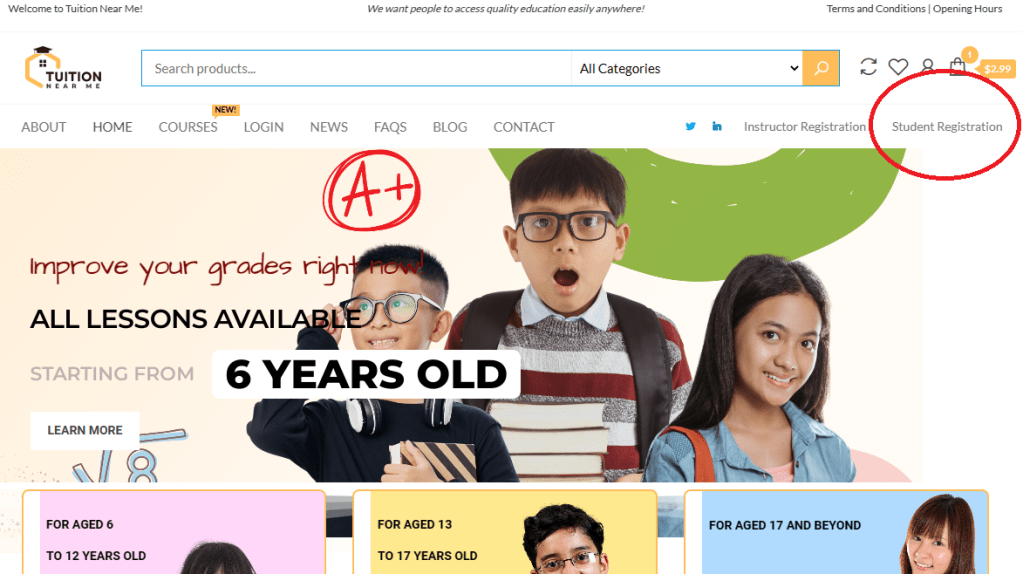Open the wishlist heart icon

(x=898, y=67)
